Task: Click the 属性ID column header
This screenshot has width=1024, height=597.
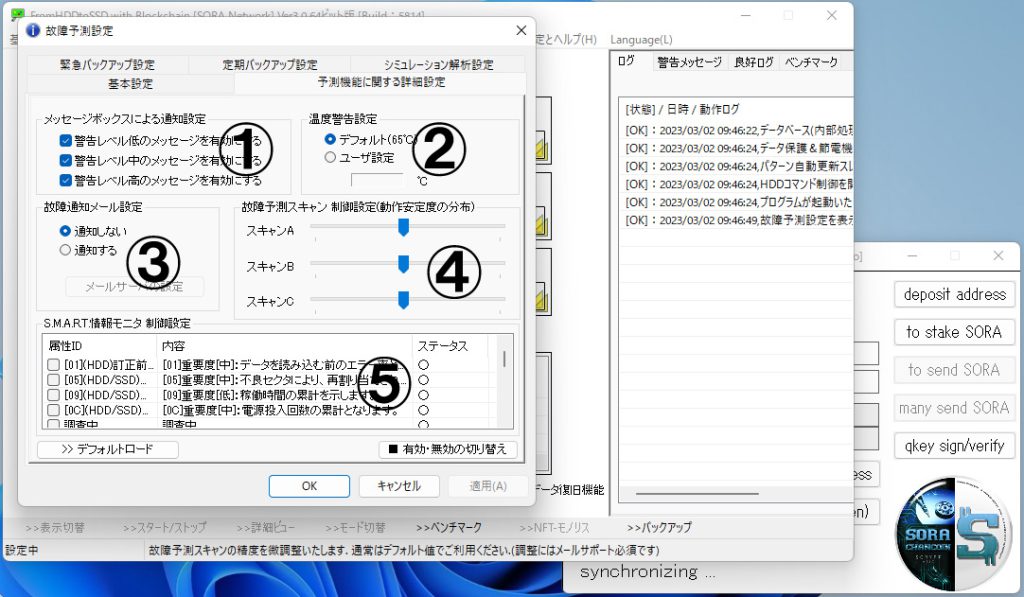Action: coord(100,346)
